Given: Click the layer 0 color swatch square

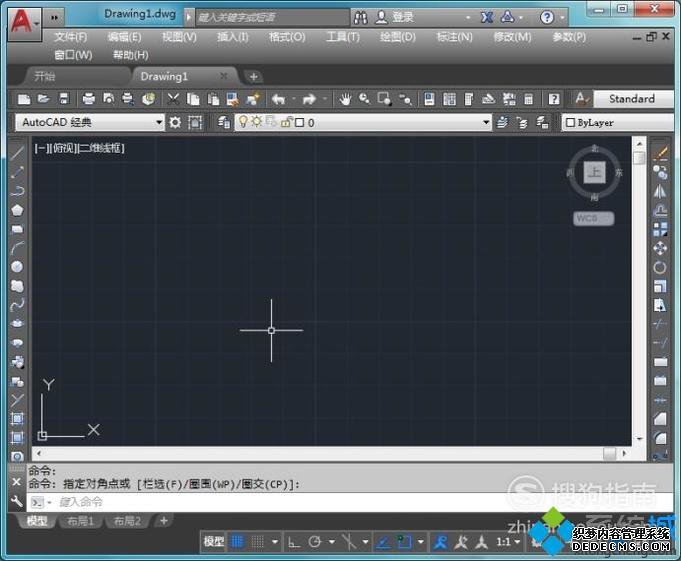Looking at the screenshot, I should 300,123.
